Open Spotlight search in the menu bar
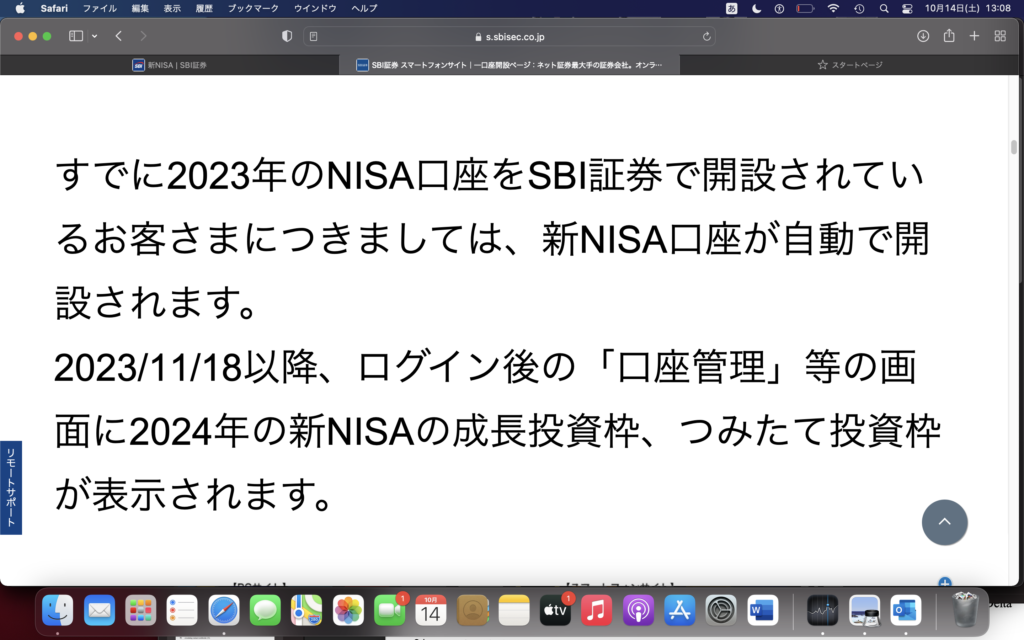This screenshot has width=1024, height=640. click(882, 8)
